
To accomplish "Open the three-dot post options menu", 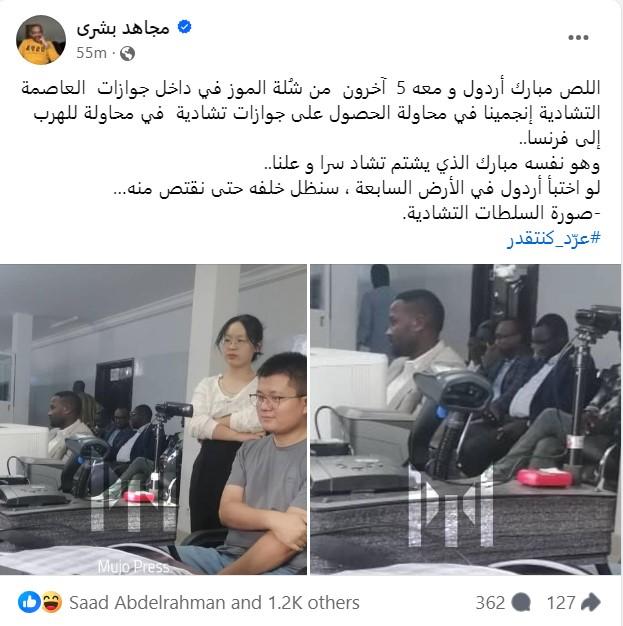I will [578, 38].
